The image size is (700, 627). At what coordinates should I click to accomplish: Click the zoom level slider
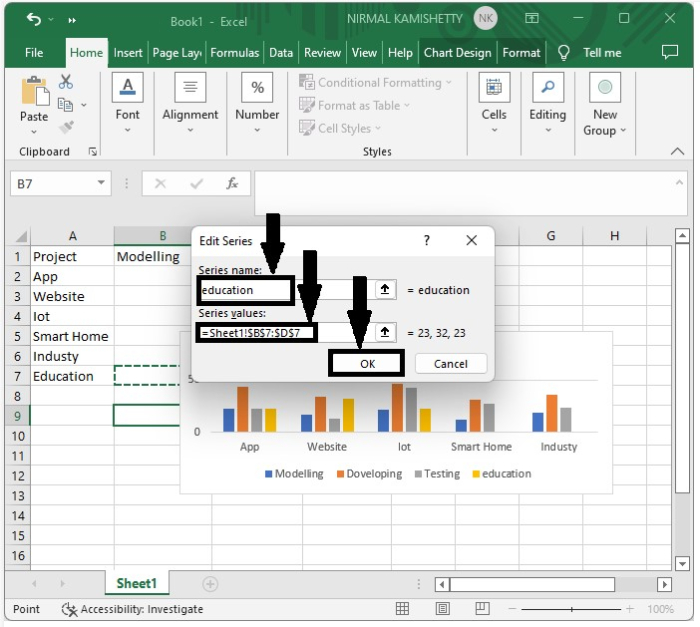click(x=571, y=609)
